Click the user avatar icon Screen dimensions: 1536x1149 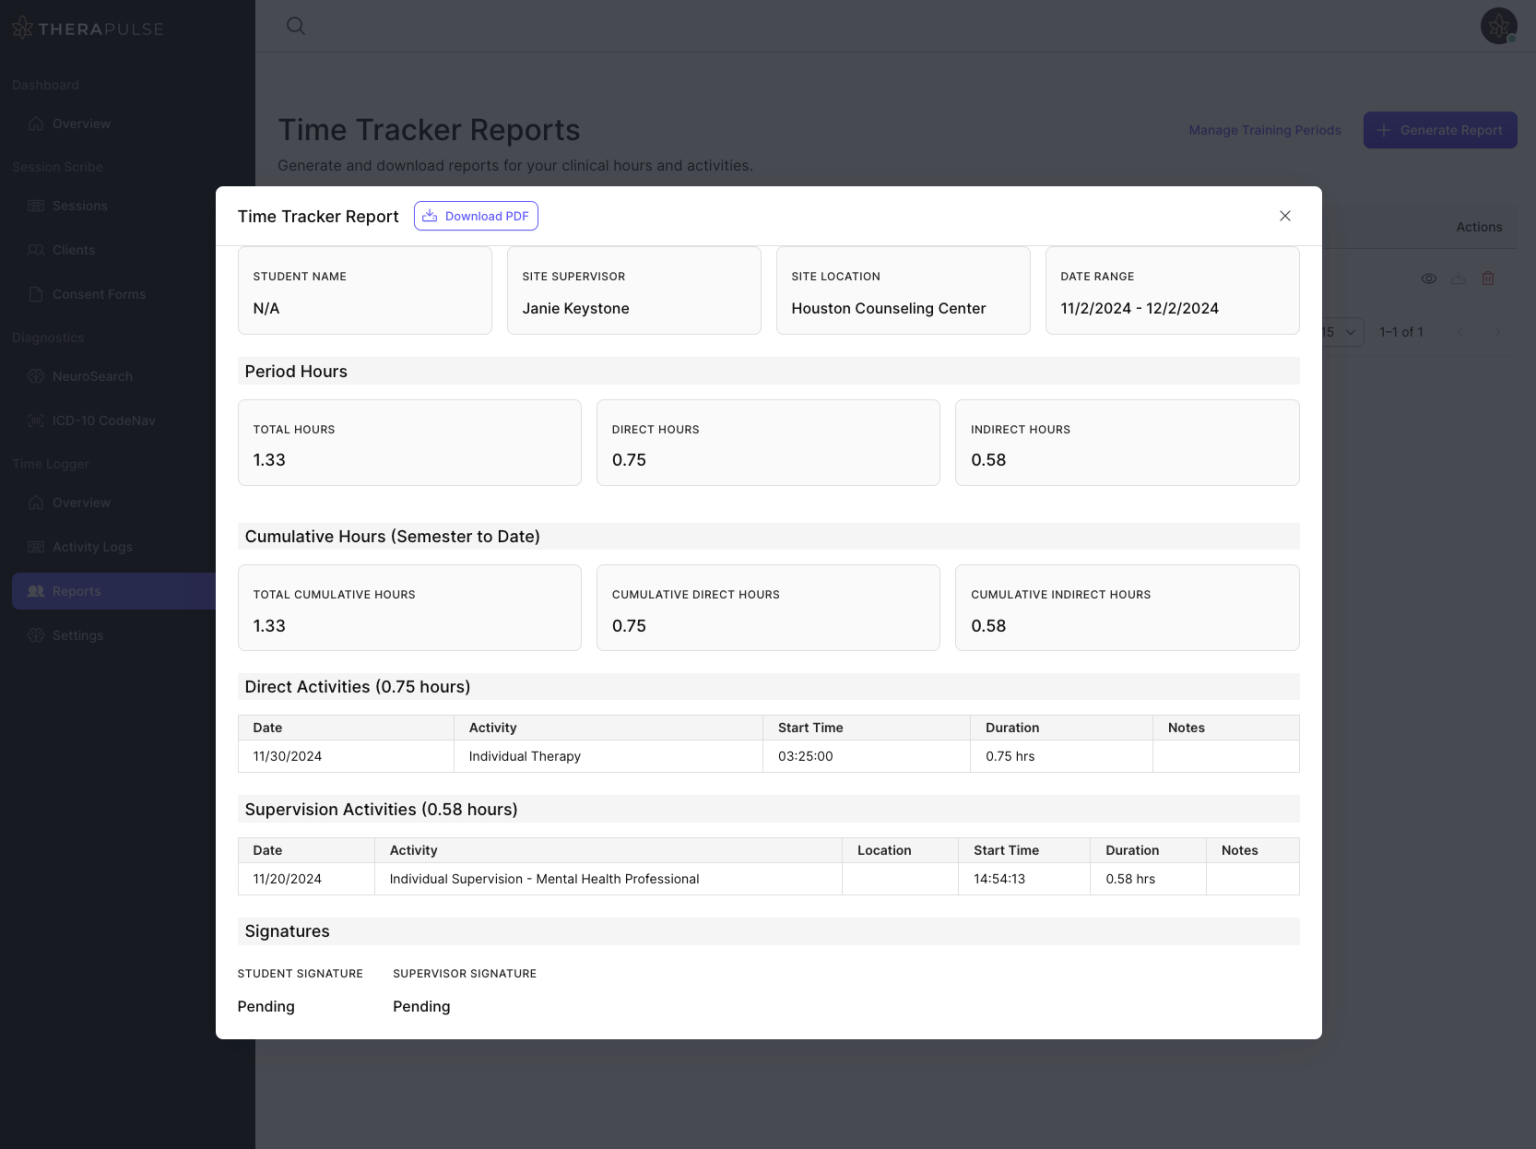[x=1498, y=26]
